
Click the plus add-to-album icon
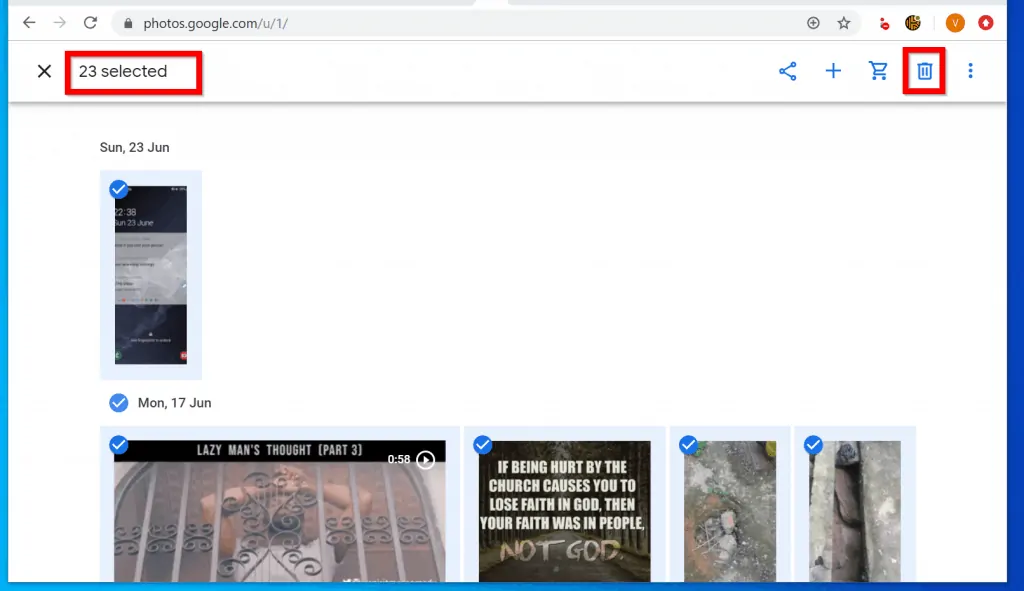[x=833, y=71]
